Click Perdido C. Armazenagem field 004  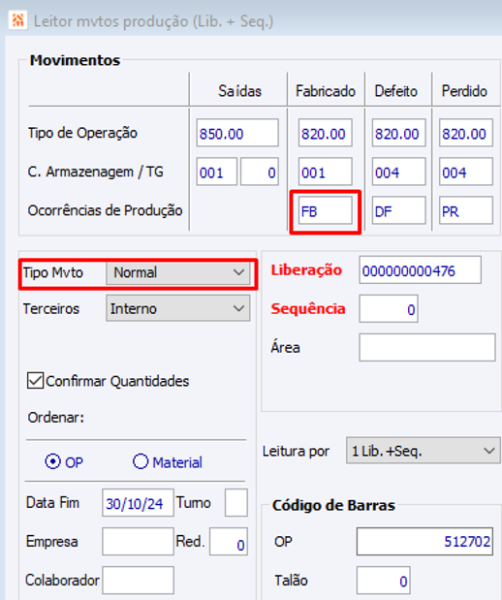(x=466, y=172)
